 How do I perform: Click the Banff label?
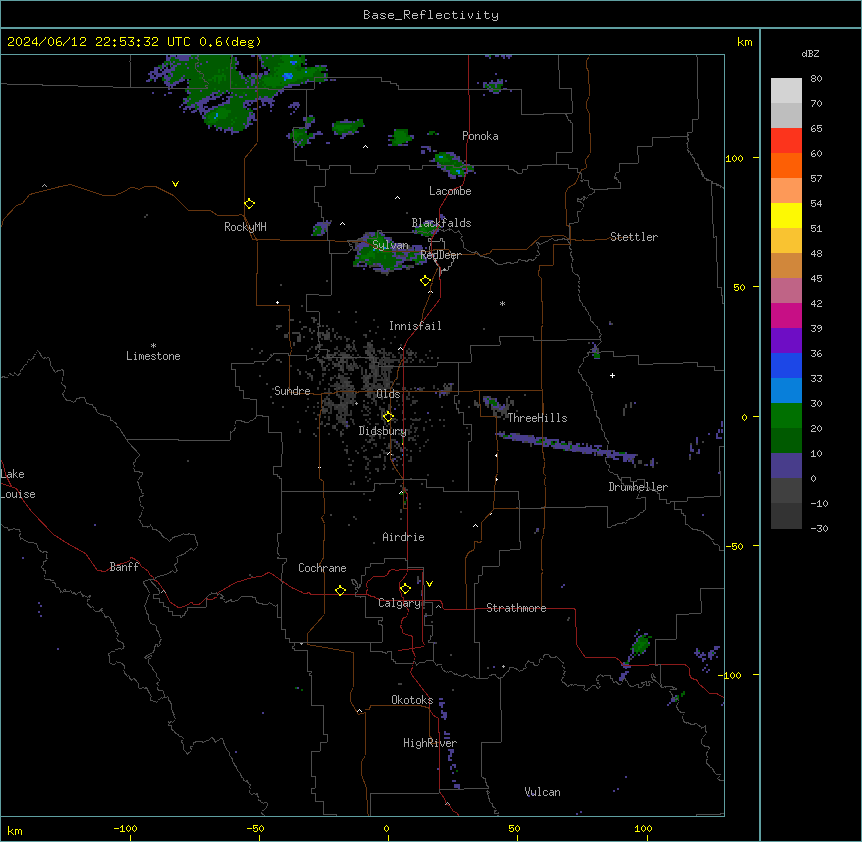124,567
